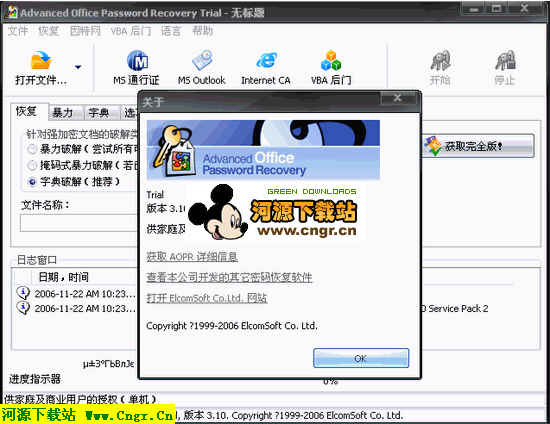The image size is (550, 424).
Task: Select the second 2006-11-22 AM 10:23 log row
Action: click(x=85, y=309)
